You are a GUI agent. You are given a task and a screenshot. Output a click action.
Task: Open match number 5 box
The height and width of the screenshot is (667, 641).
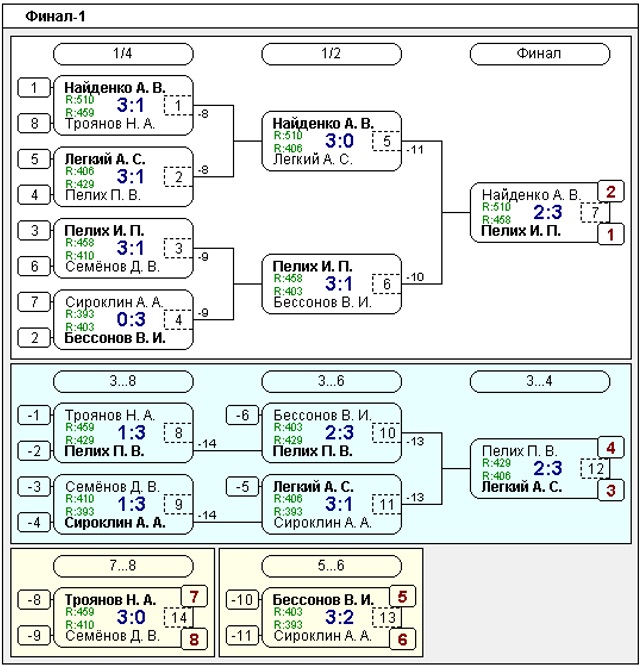(387, 141)
